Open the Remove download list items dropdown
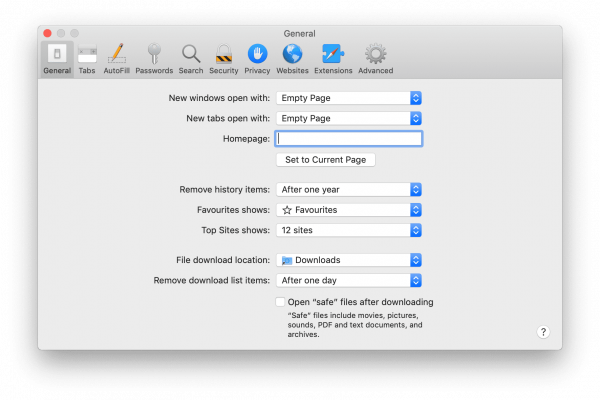The image size is (600, 400). (349, 280)
